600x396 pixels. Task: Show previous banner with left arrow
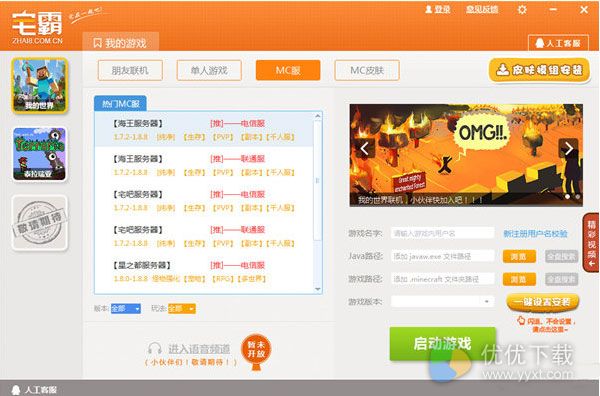click(364, 148)
